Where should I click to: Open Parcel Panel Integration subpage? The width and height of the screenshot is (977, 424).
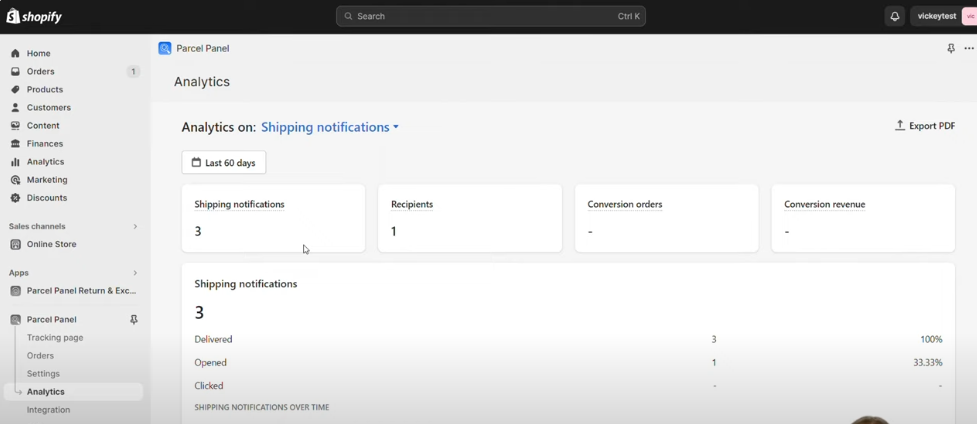coord(48,410)
